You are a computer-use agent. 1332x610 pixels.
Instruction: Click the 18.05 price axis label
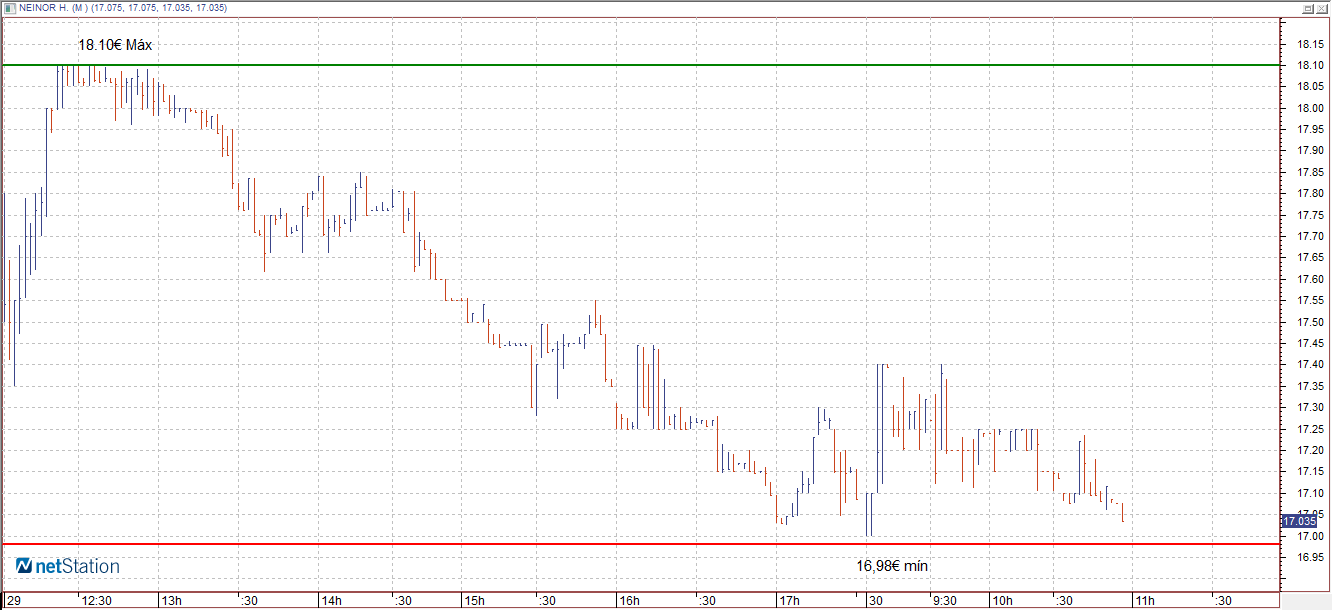[1310, 87]
